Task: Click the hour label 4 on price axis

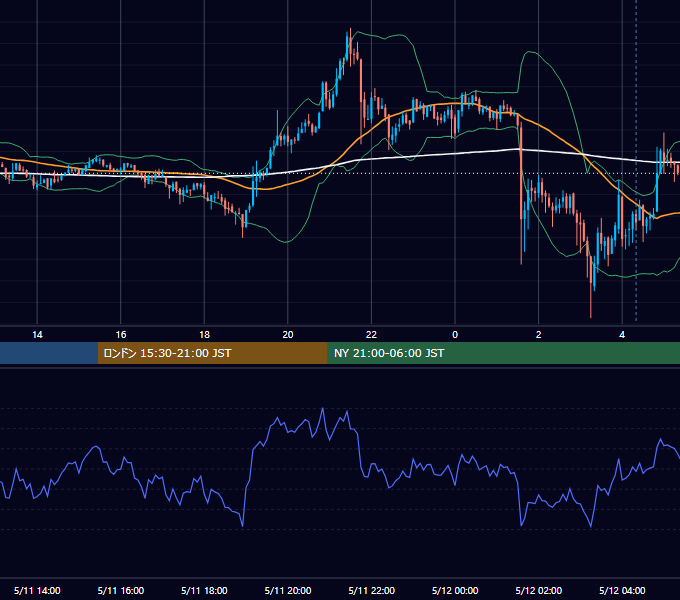Action: 622,335
